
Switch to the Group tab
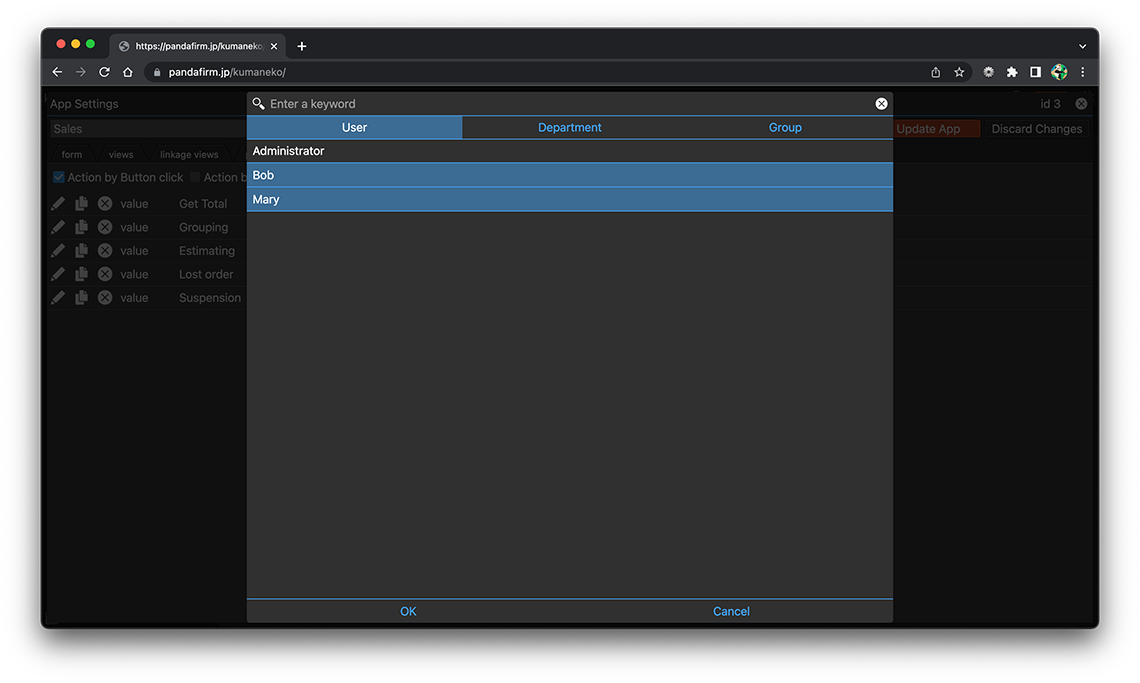coord(785,127)
